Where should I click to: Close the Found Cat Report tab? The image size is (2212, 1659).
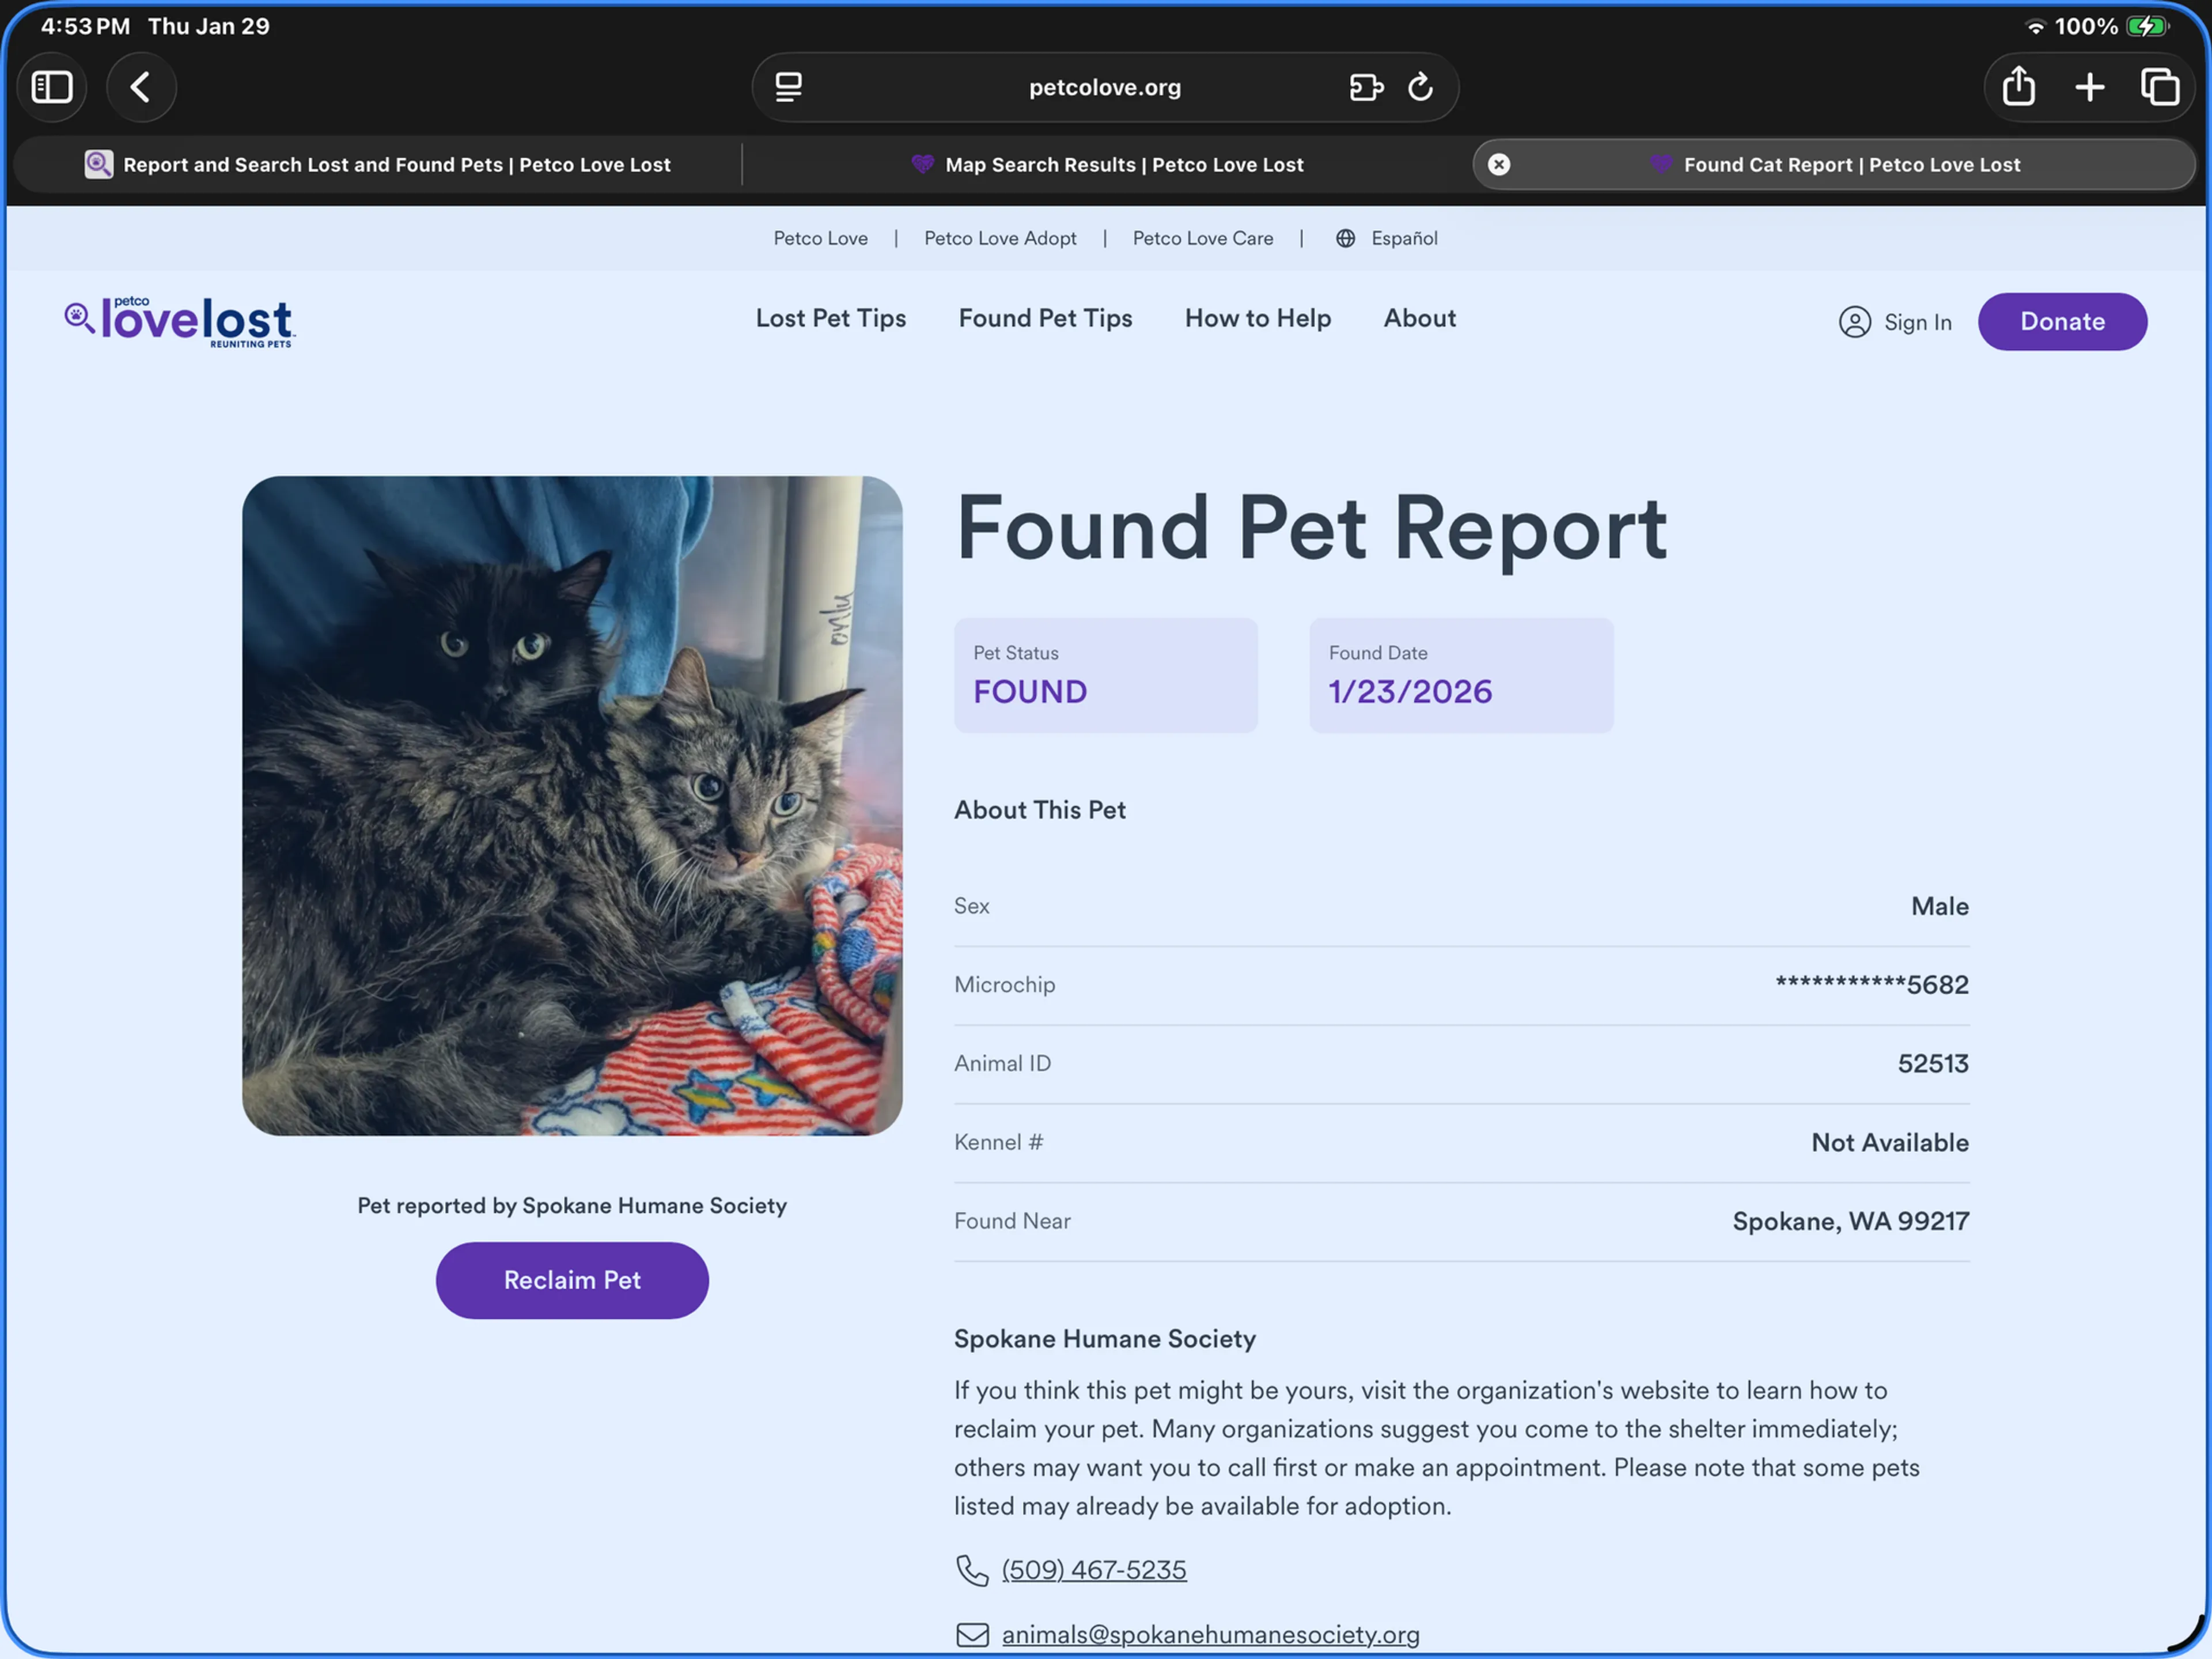1498,164
